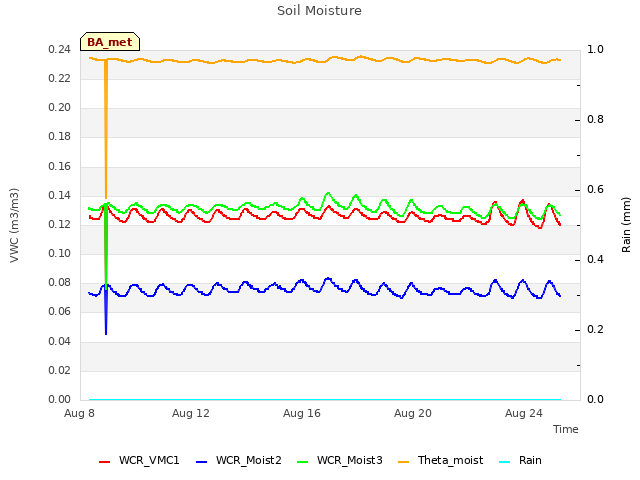Click the Soil Moisture chart title
The height and width of the screenshot is (480, 640).
point(319,11)
